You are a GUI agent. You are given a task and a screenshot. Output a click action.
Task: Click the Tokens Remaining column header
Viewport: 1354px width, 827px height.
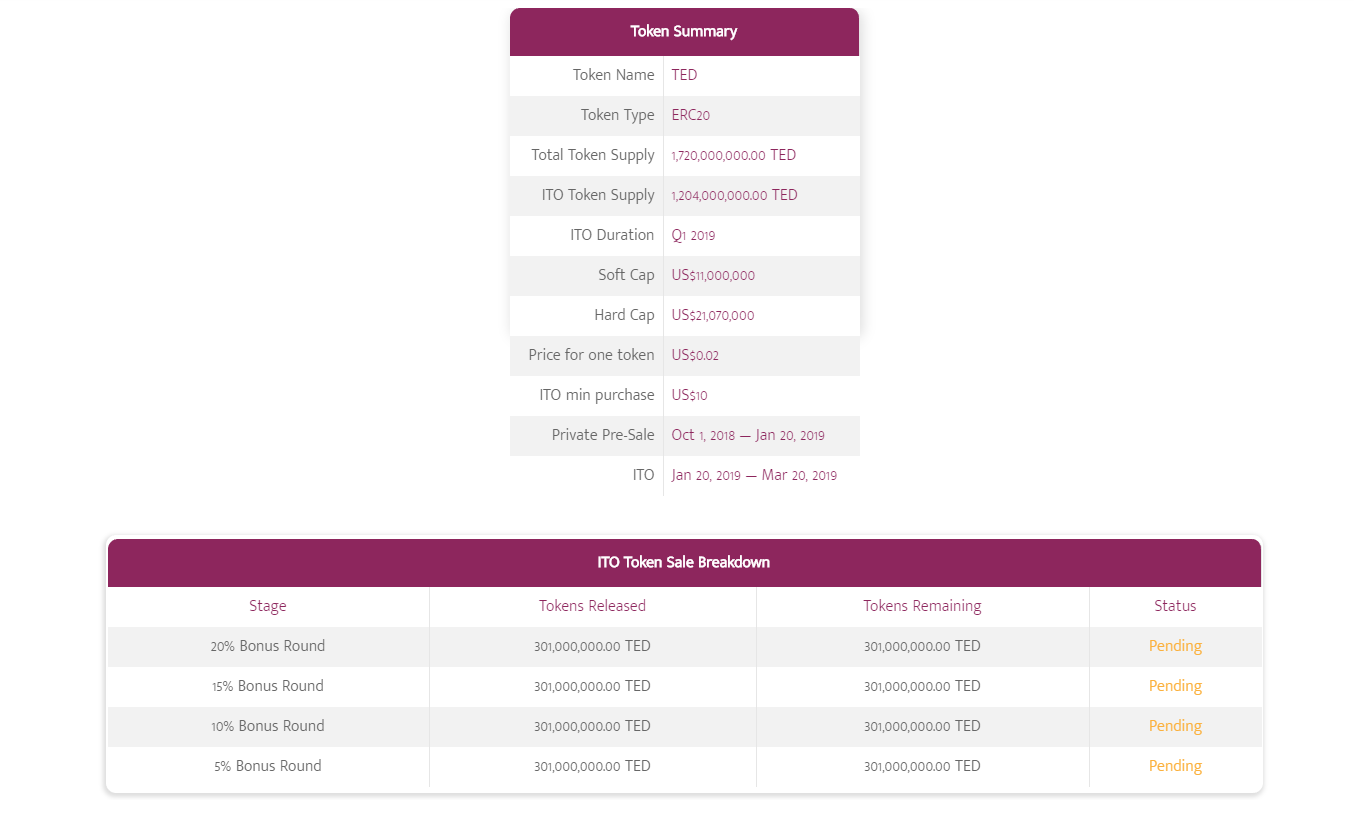pyautogui.click(x=922, y=606)
